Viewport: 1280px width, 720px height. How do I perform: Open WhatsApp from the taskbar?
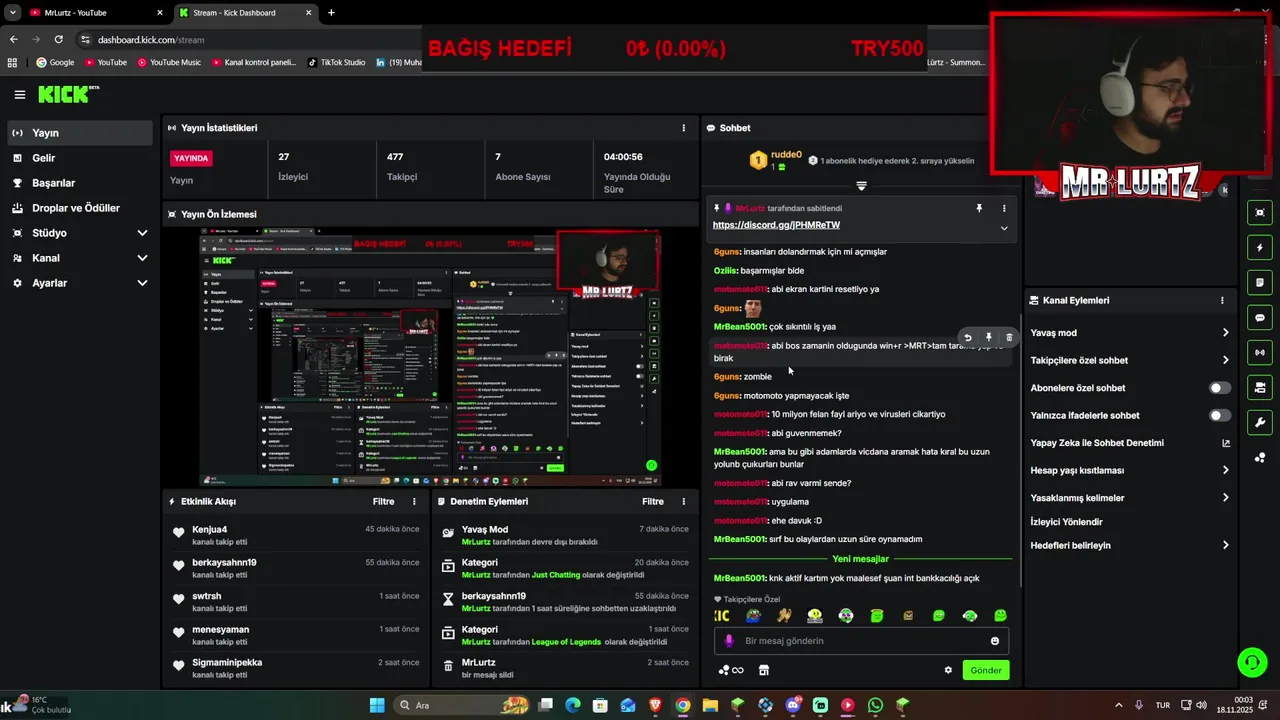(875, 705)
